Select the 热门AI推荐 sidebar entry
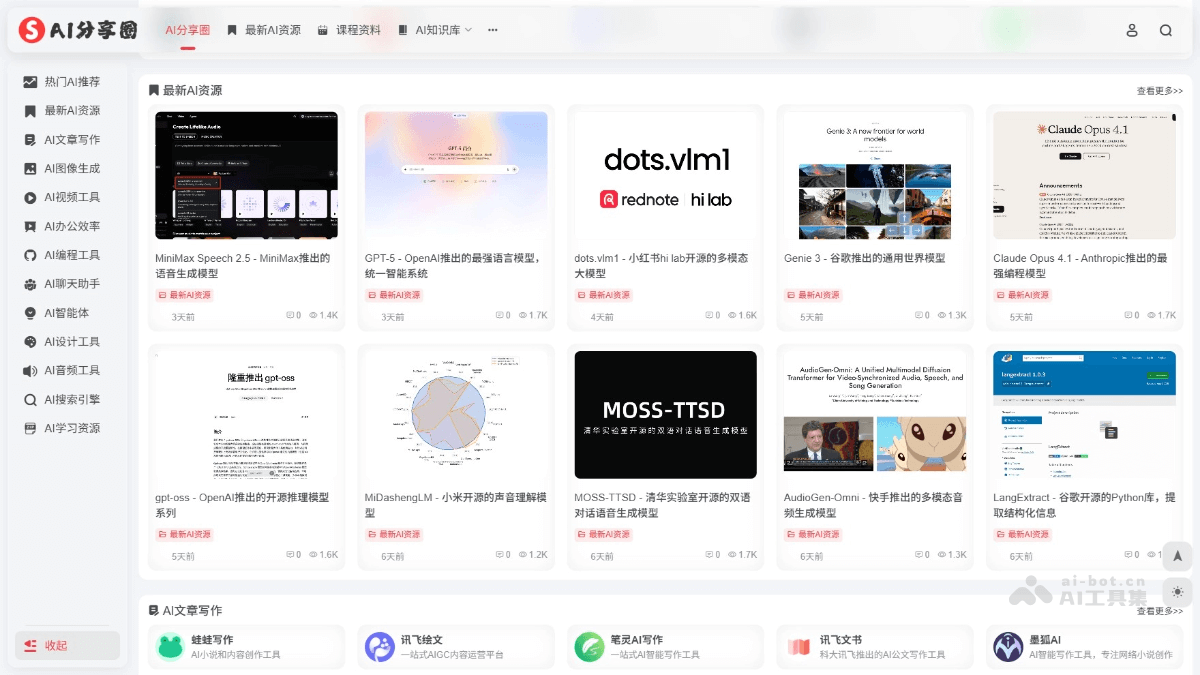Viewport: 1200px width, 675px height. [65, 81]
